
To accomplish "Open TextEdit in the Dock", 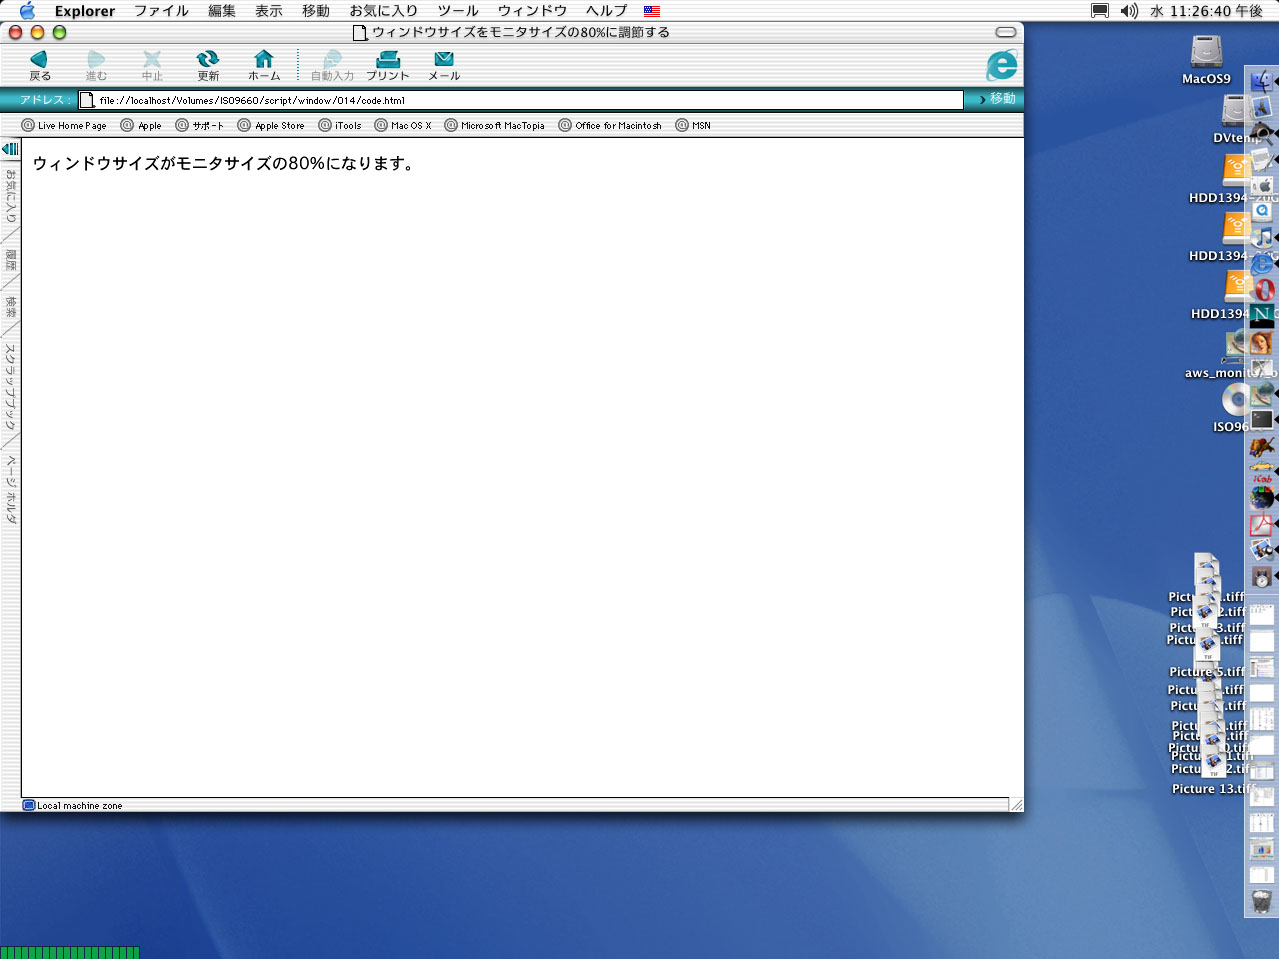I will pyautogui.click(x=1262, y=159).
